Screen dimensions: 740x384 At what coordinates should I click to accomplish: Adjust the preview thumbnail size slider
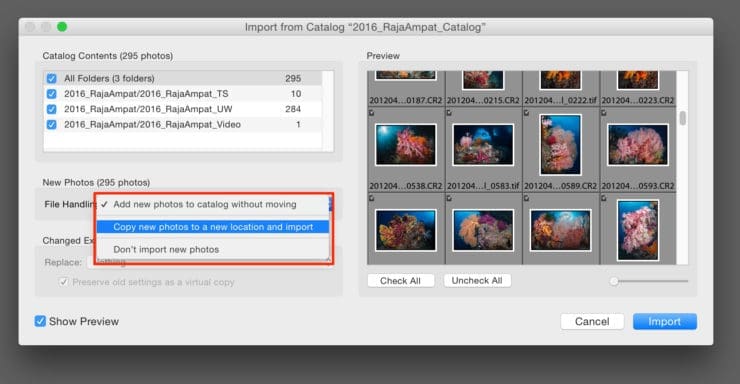[x=614, y=281]
